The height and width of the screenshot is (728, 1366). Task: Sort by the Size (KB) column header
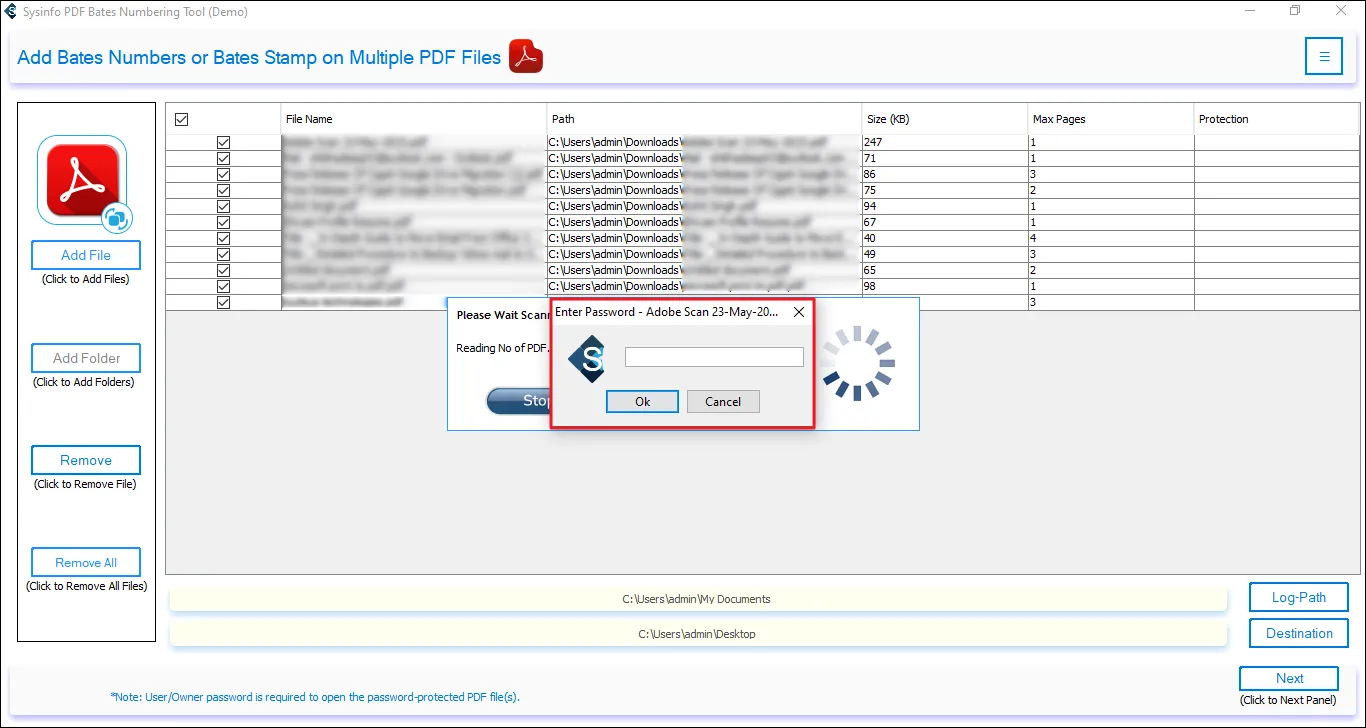945,119
